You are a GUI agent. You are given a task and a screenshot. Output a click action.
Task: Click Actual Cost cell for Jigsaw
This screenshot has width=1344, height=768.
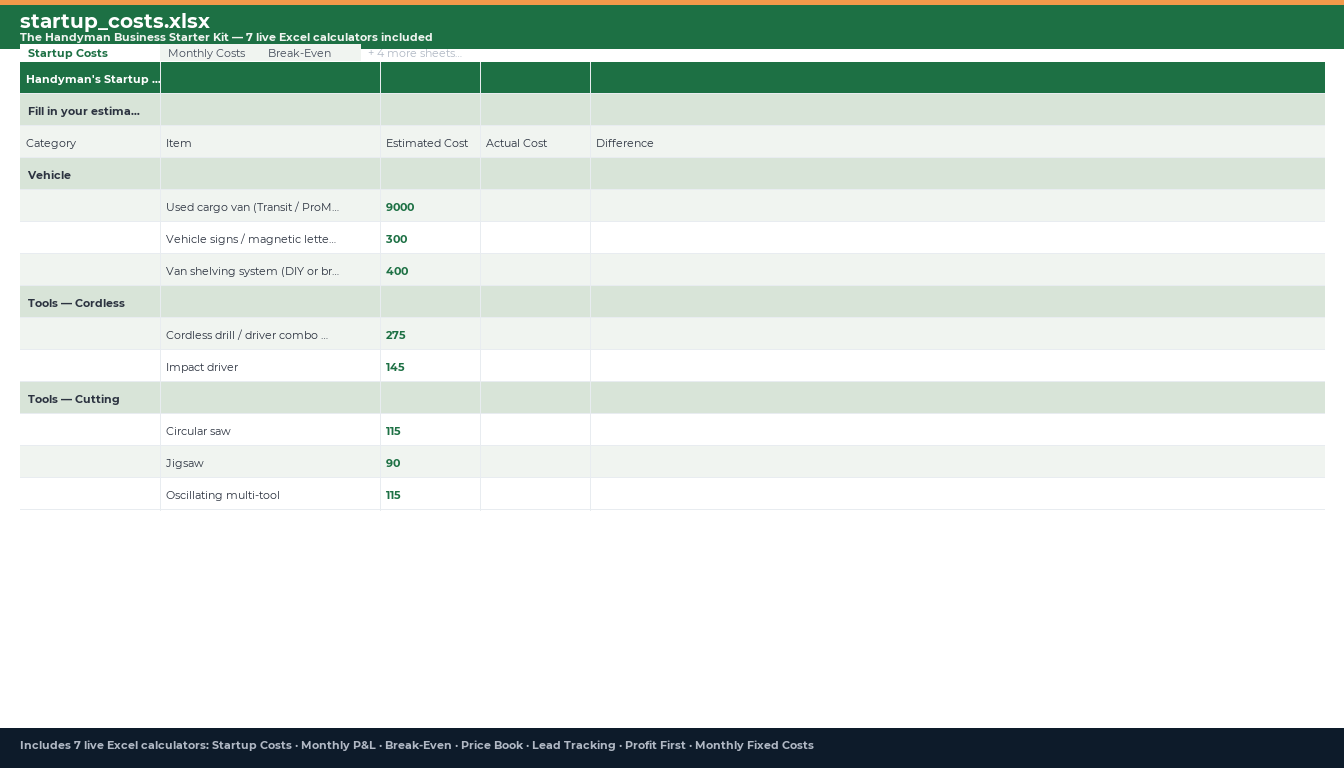pos(535,462)
